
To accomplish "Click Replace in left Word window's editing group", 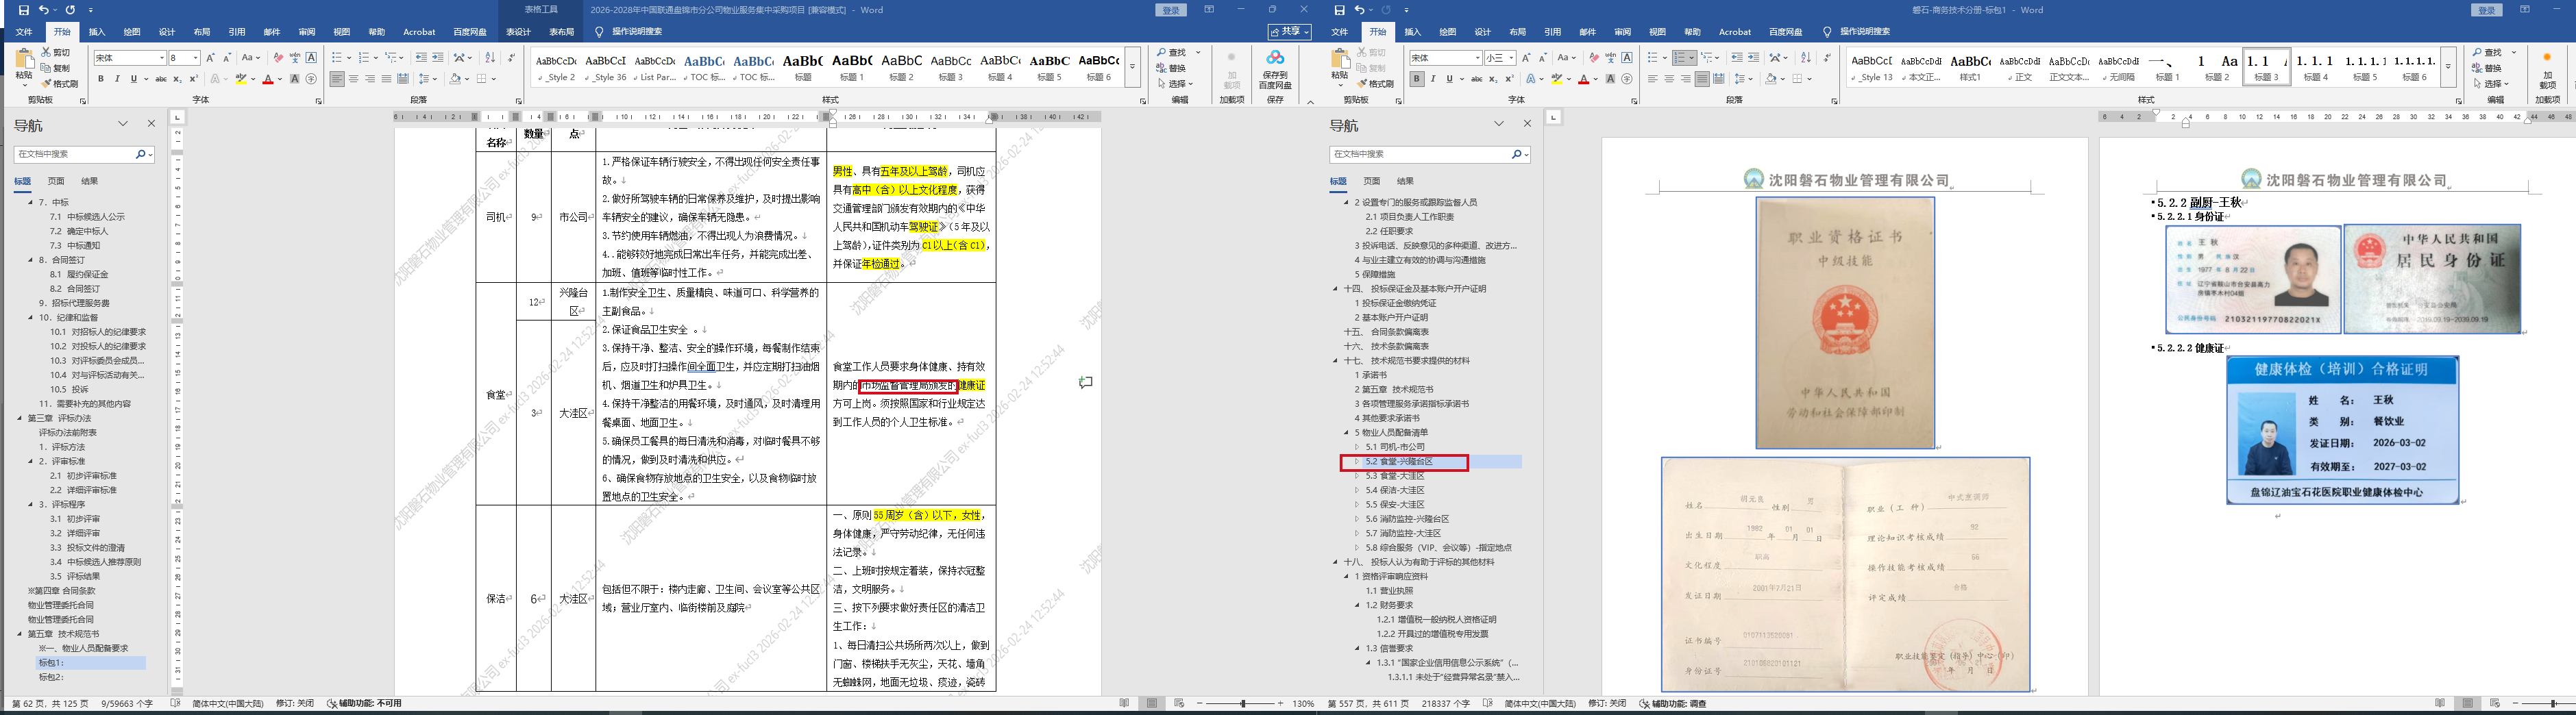I will (1171, 68).
